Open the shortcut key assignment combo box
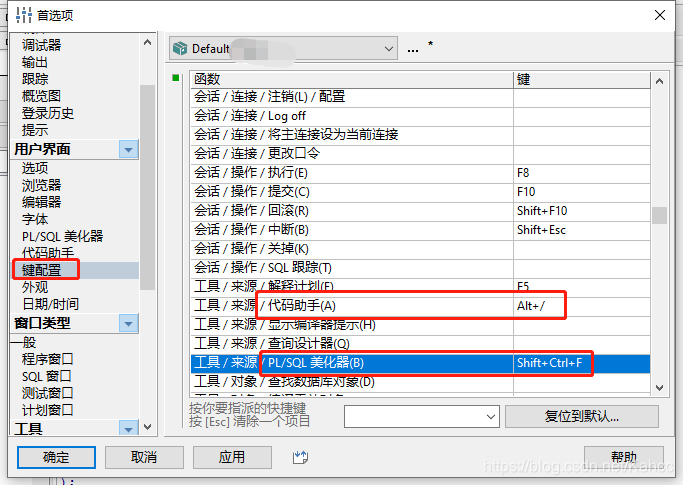The width and height of the screenshot is (683, 485). tap(421, 417)
